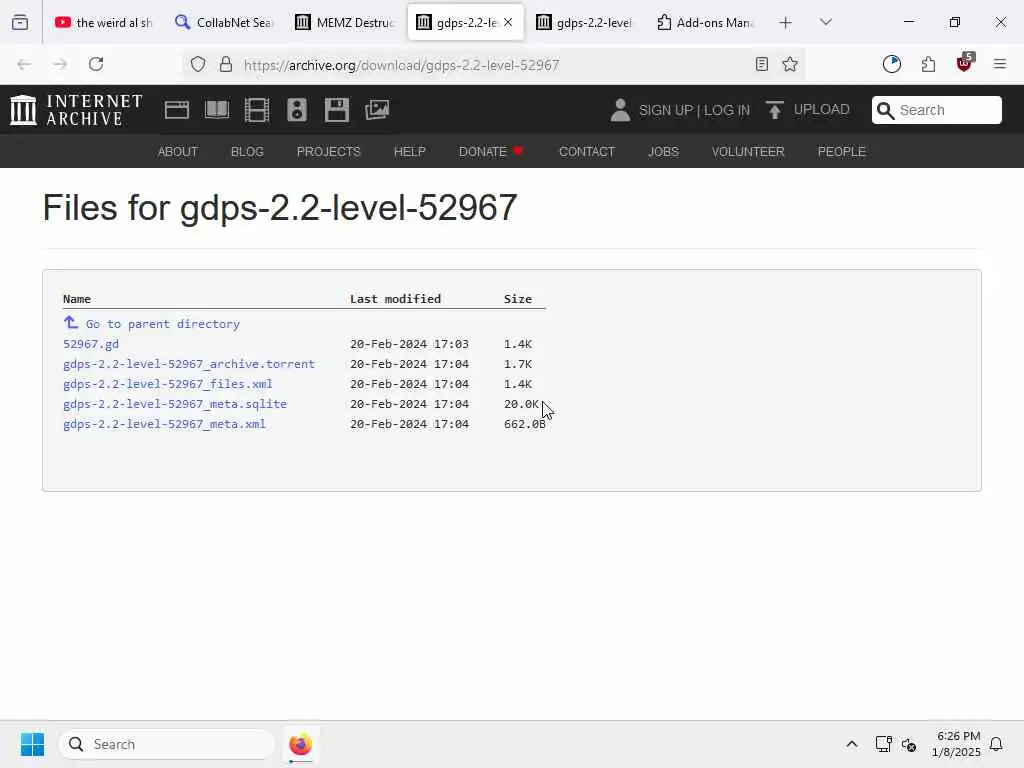Click the 20.0K size value
The width and height of the screenshot is (1024, 768).
[521, 404]
